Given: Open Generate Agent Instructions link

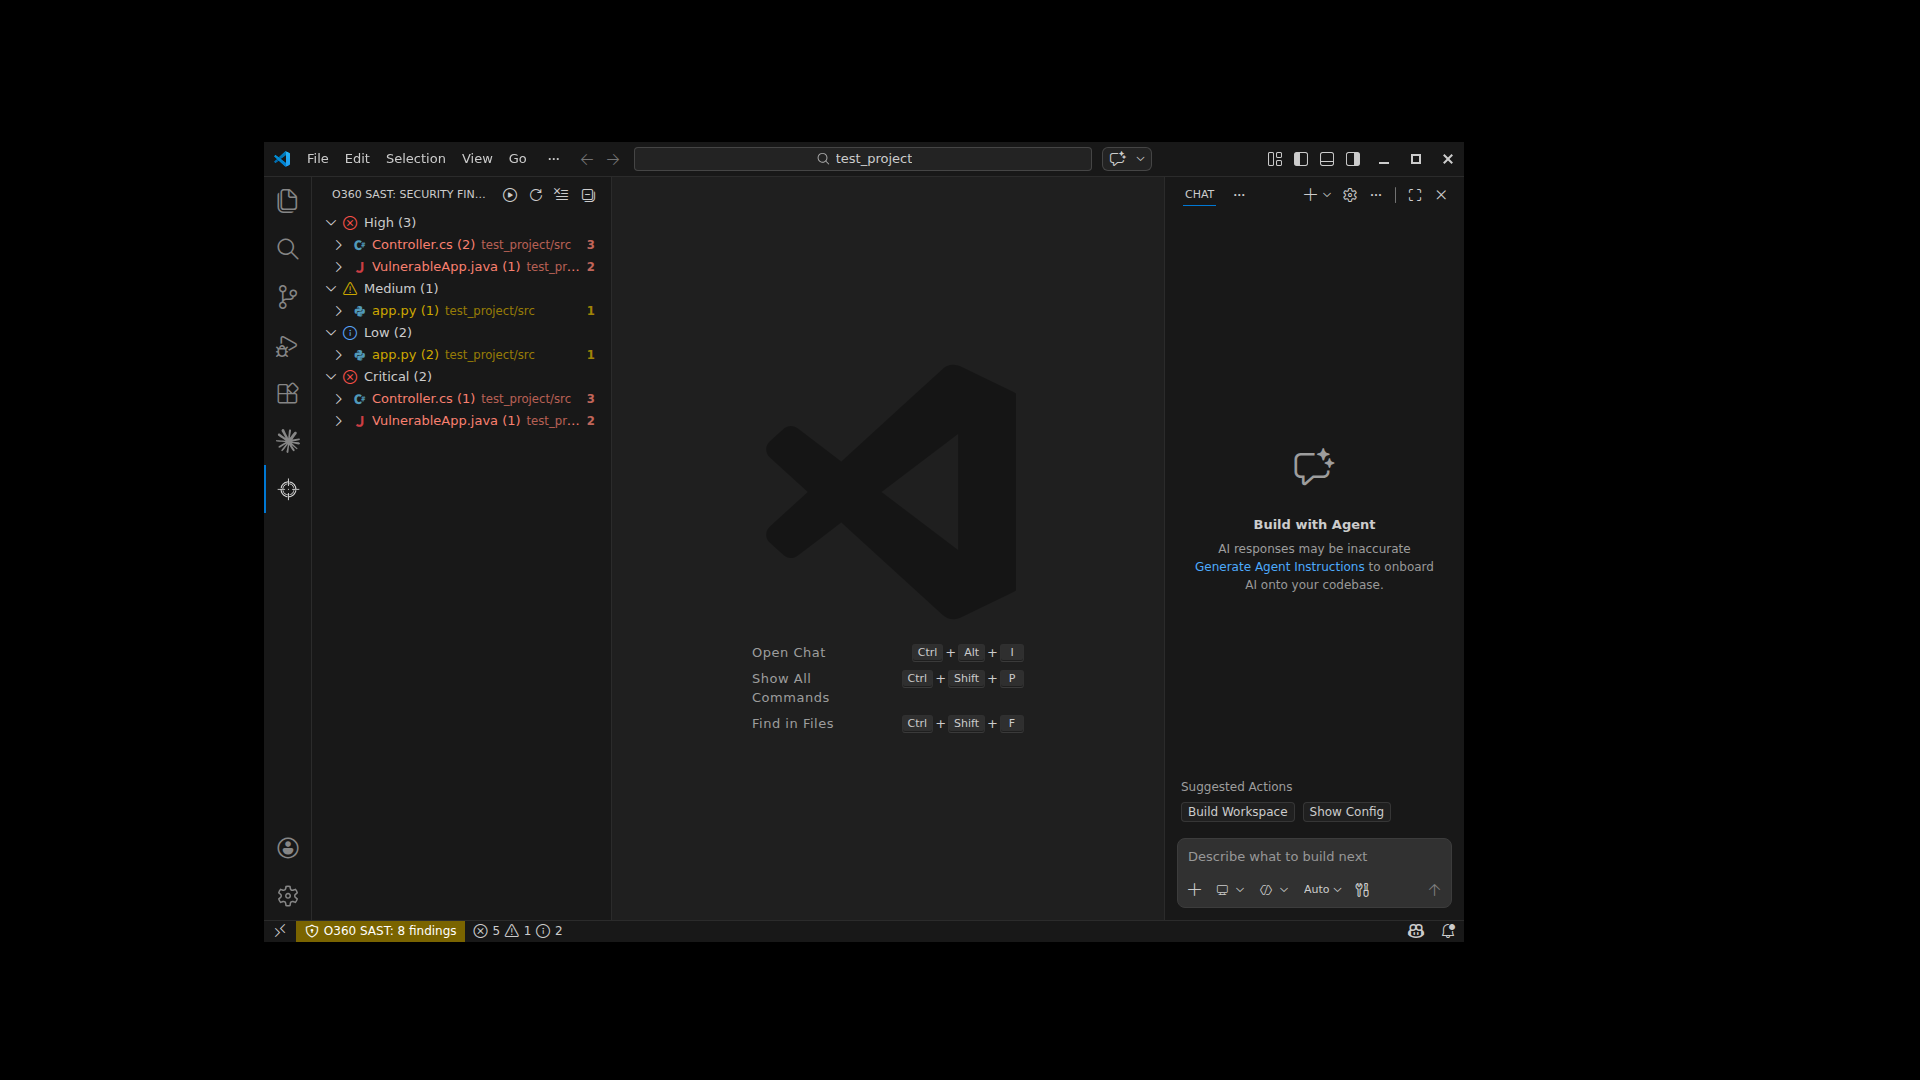Looking at the screenshot, I should point(1279,567).
